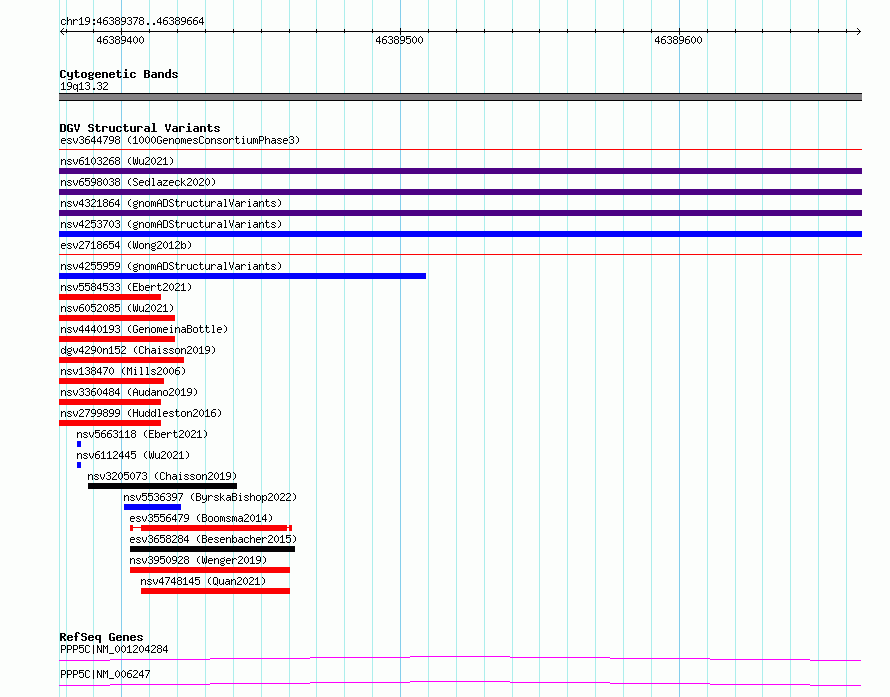Viewport: 890px width, 697px height.
Task: Click the 19q13.32 cytogenetic band label
Action: point(84,86)
